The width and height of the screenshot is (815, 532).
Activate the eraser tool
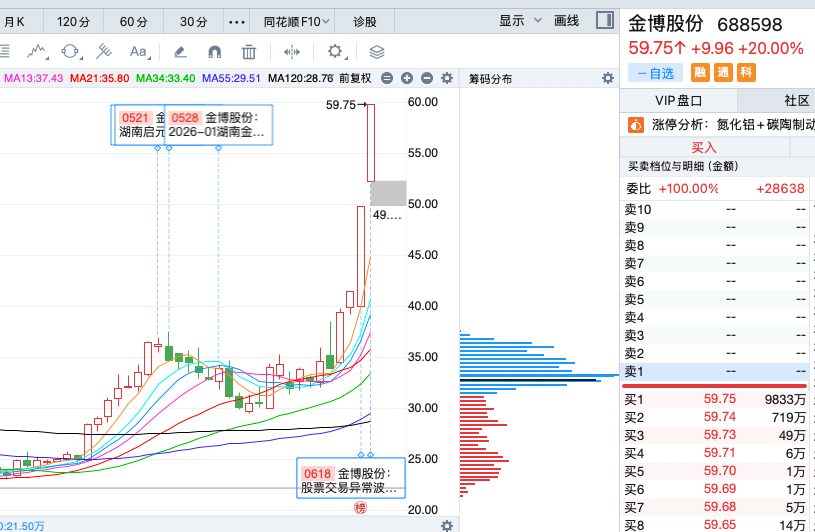pyautogui.click(x=180, y=51)
